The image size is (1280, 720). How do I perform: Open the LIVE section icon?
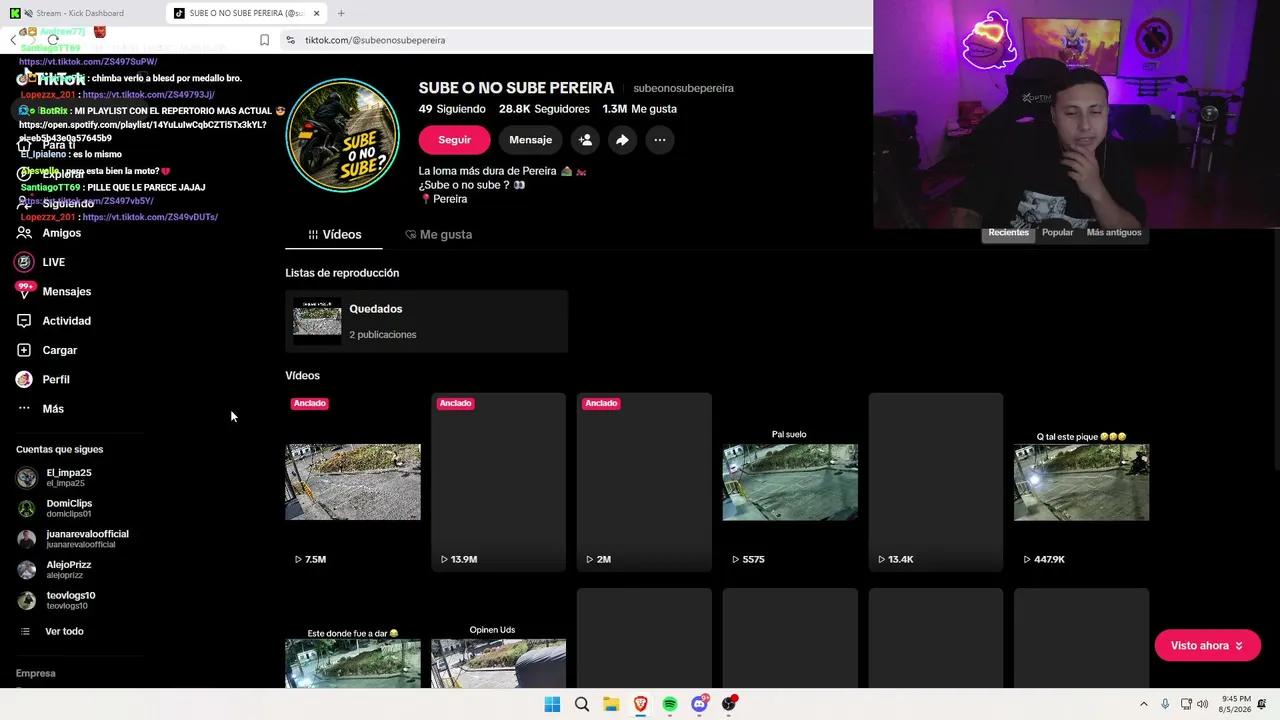click(24, 262)
